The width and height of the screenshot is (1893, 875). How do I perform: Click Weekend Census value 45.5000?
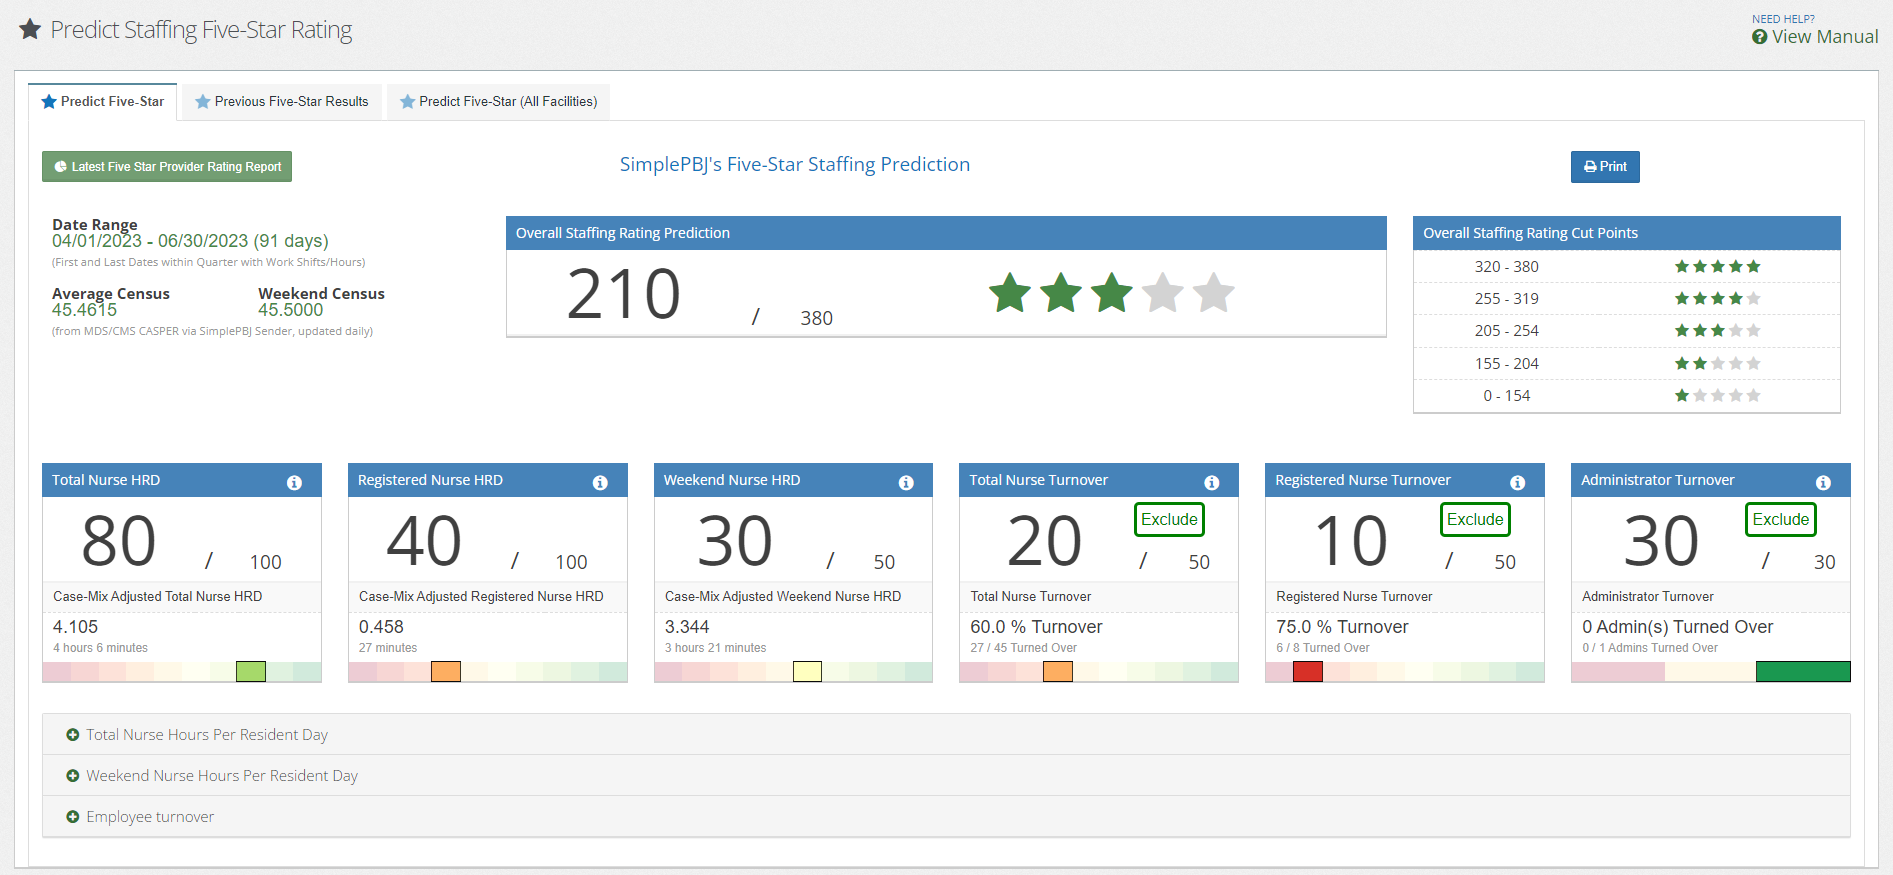(290, 310)
